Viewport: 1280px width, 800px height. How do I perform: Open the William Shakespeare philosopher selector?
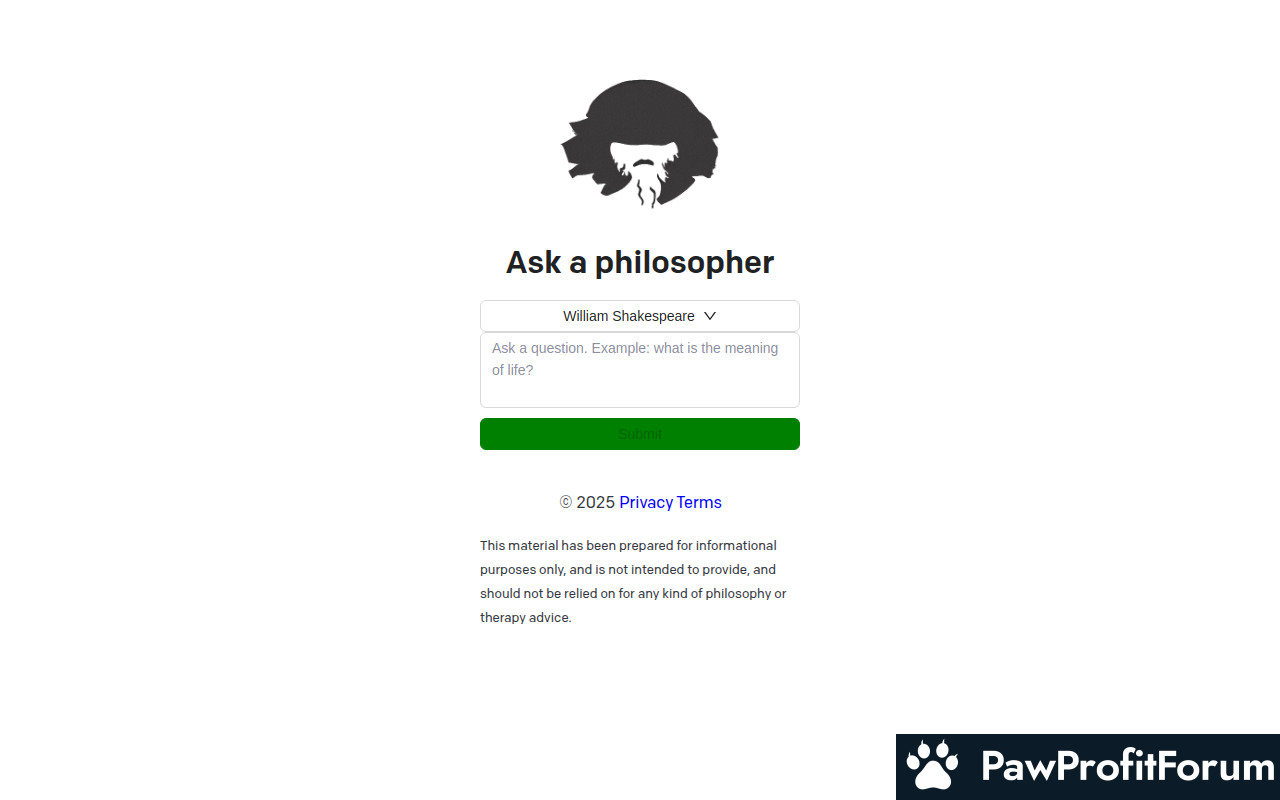tap(640, 316)
